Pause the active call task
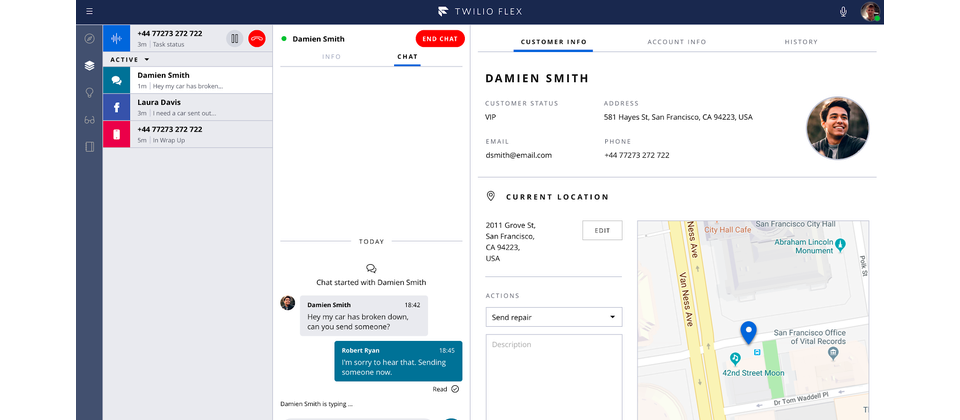Viewport: 960px width, 420px height. (234, 39)
